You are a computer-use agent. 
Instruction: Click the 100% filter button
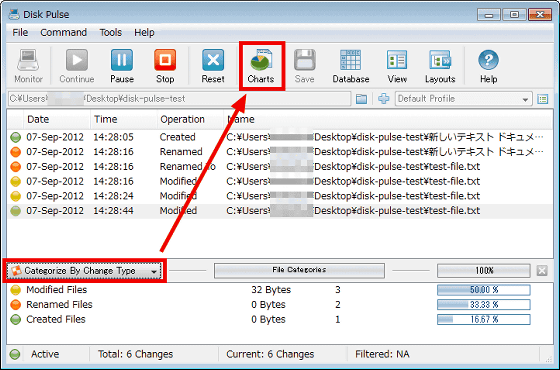pos(484,270)
